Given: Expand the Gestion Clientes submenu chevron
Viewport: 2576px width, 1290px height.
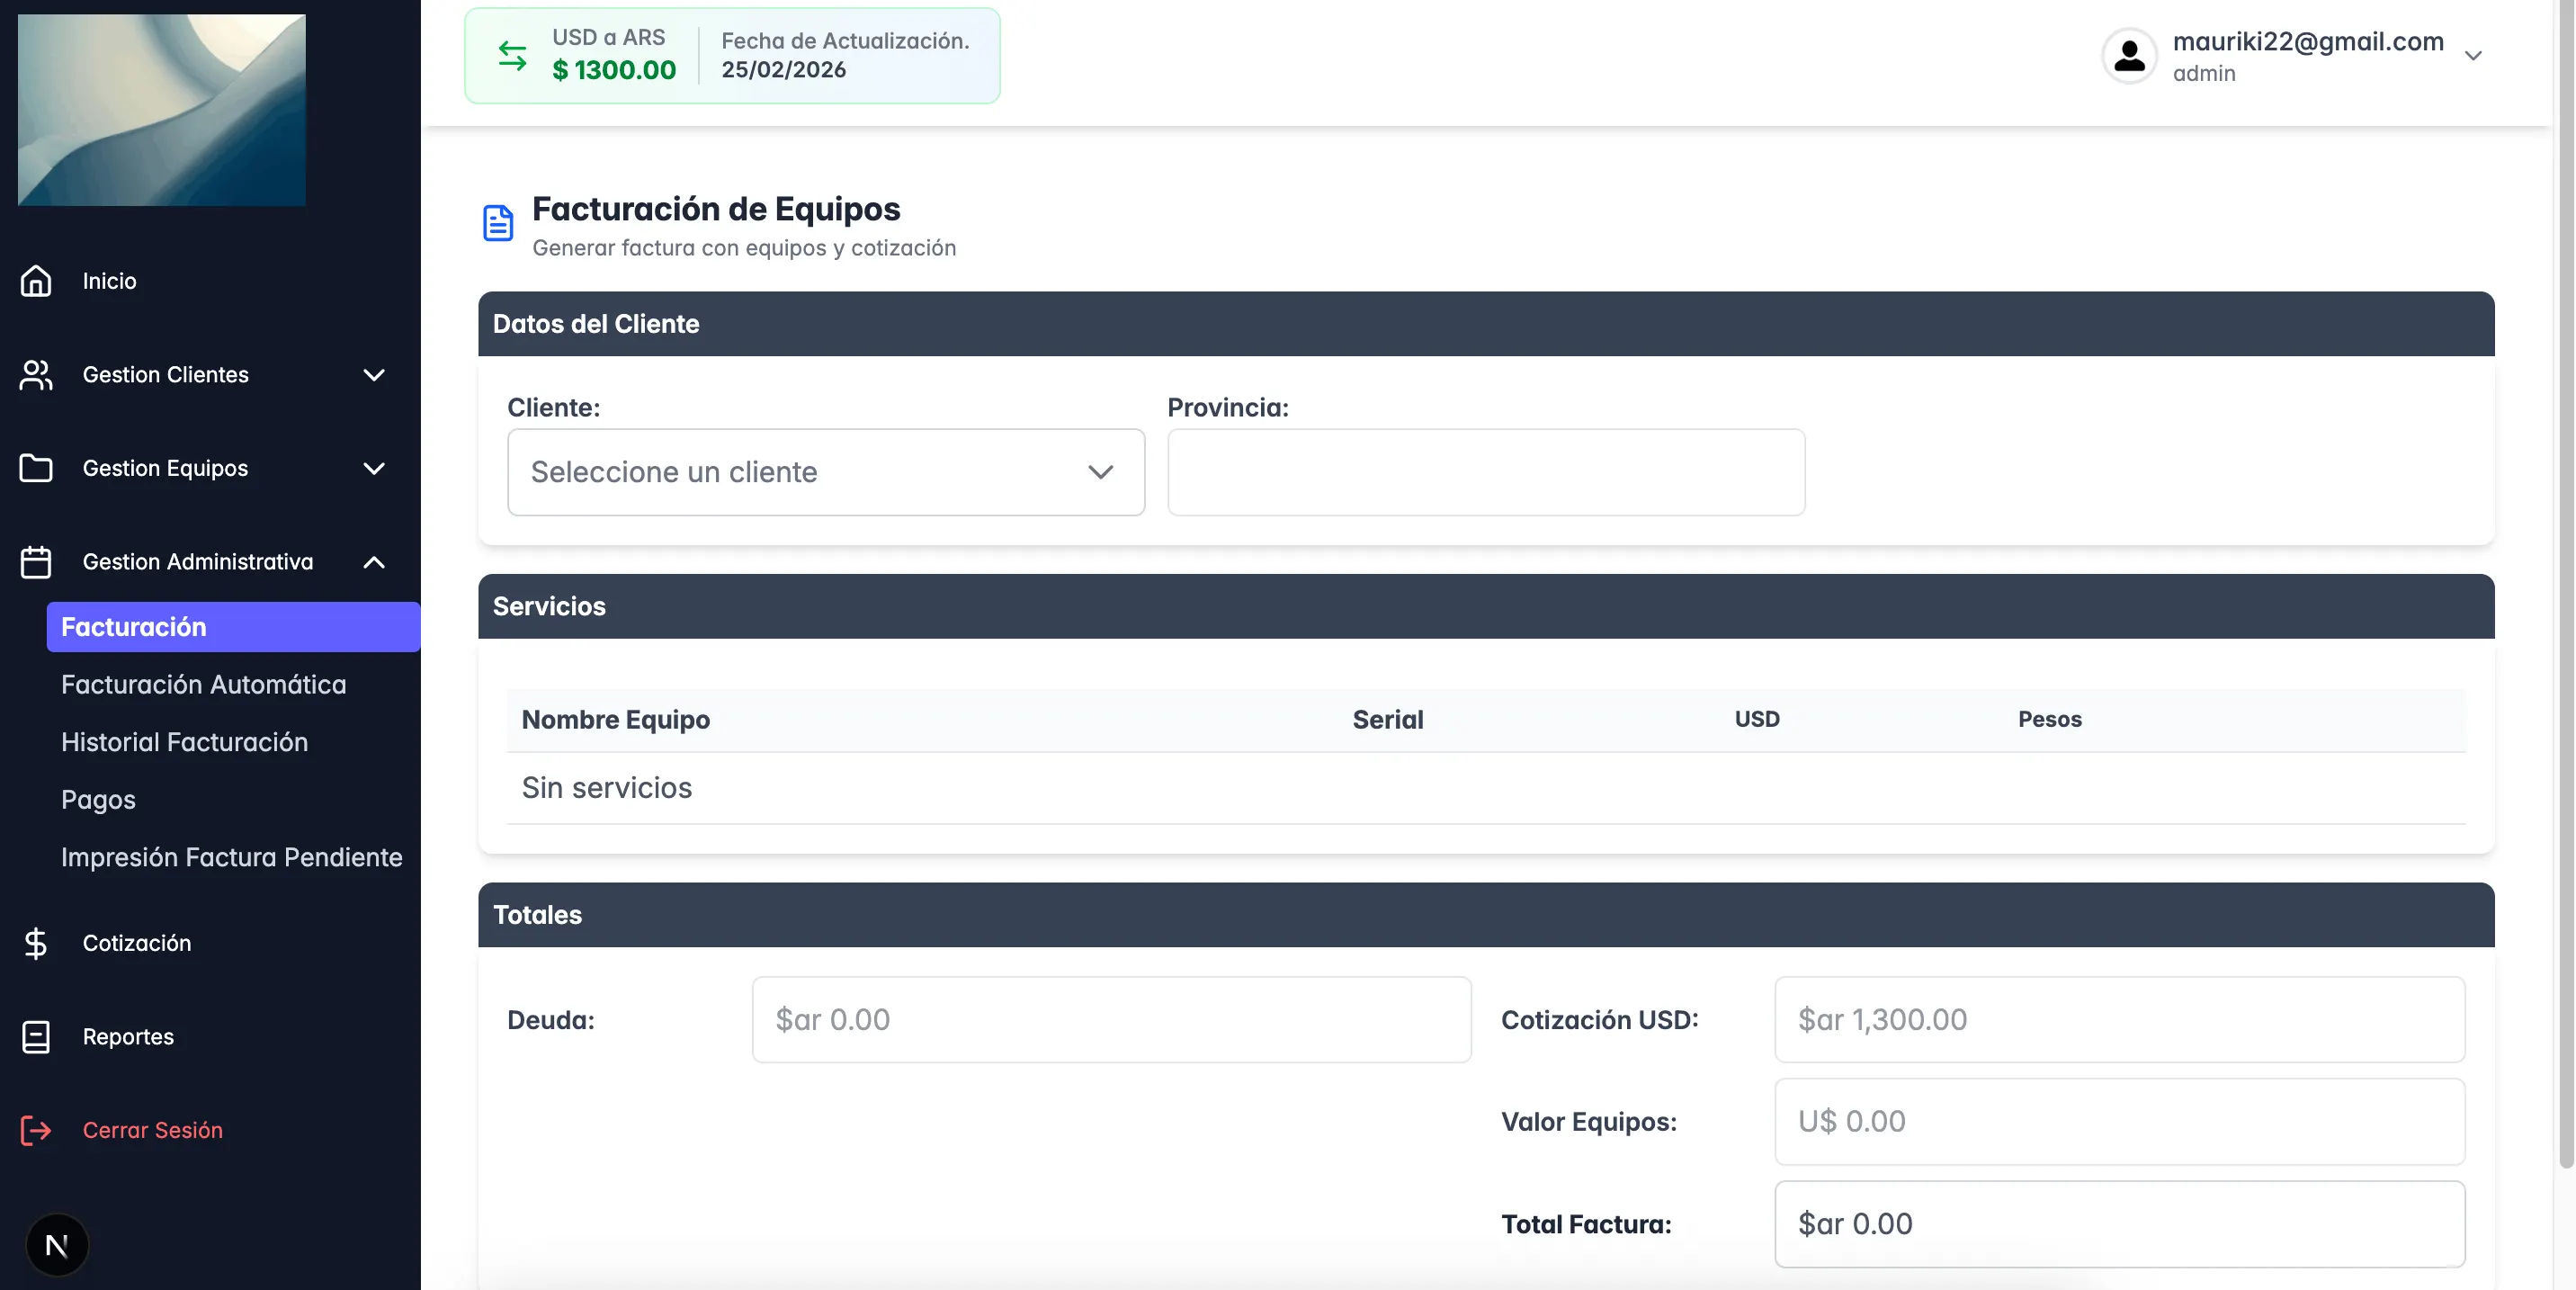Looking at the screenshot, I should (x=374, y=375).
